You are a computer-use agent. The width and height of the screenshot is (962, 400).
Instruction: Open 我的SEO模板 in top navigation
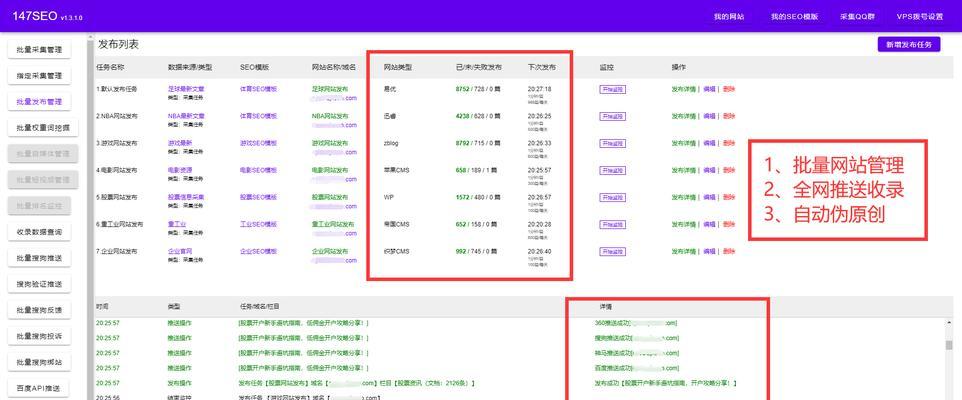794,17
